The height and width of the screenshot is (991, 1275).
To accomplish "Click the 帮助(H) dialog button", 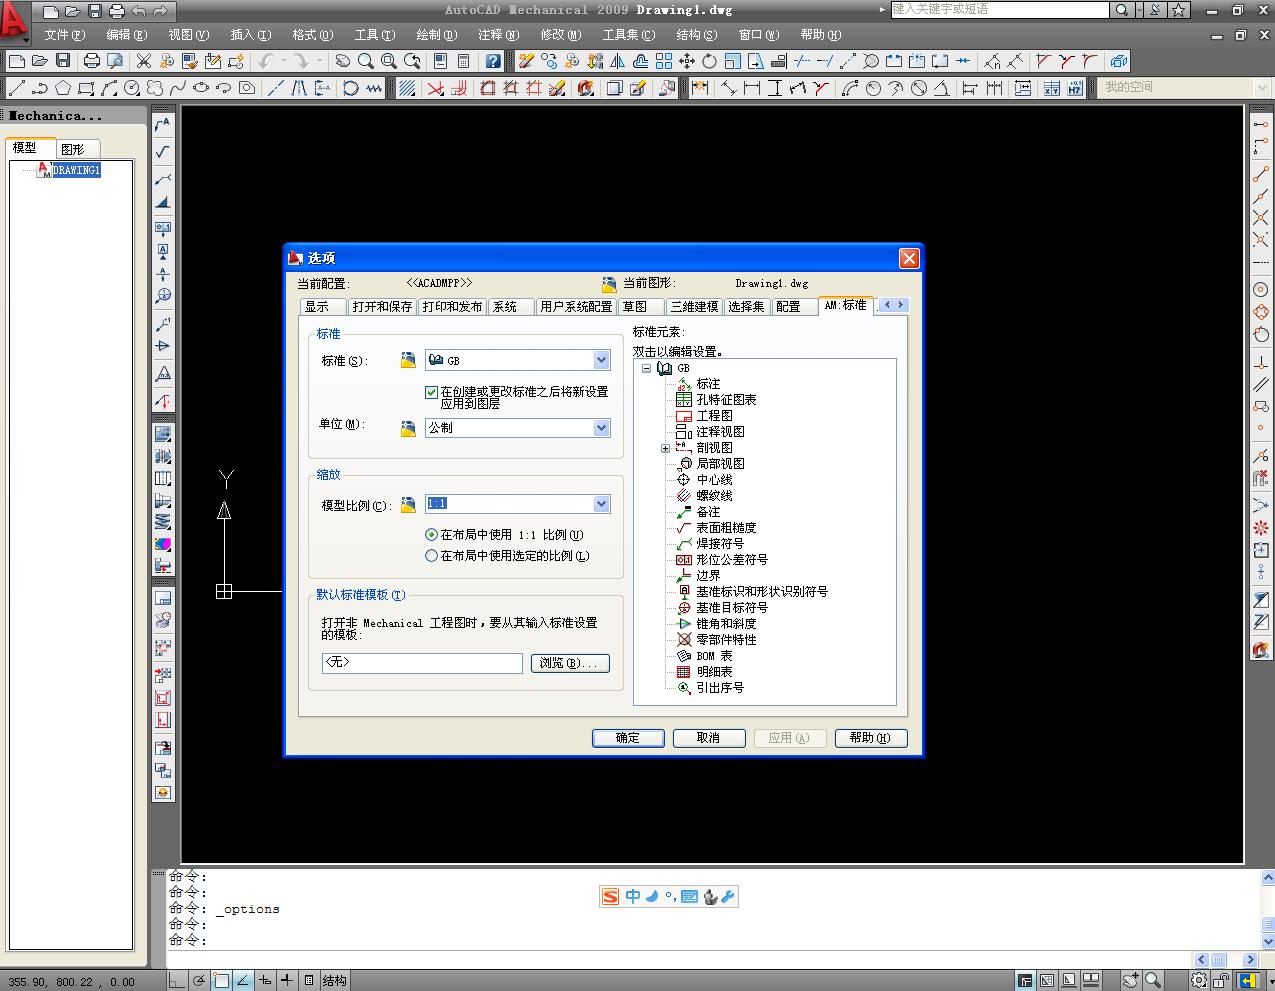I will (870, 738).
